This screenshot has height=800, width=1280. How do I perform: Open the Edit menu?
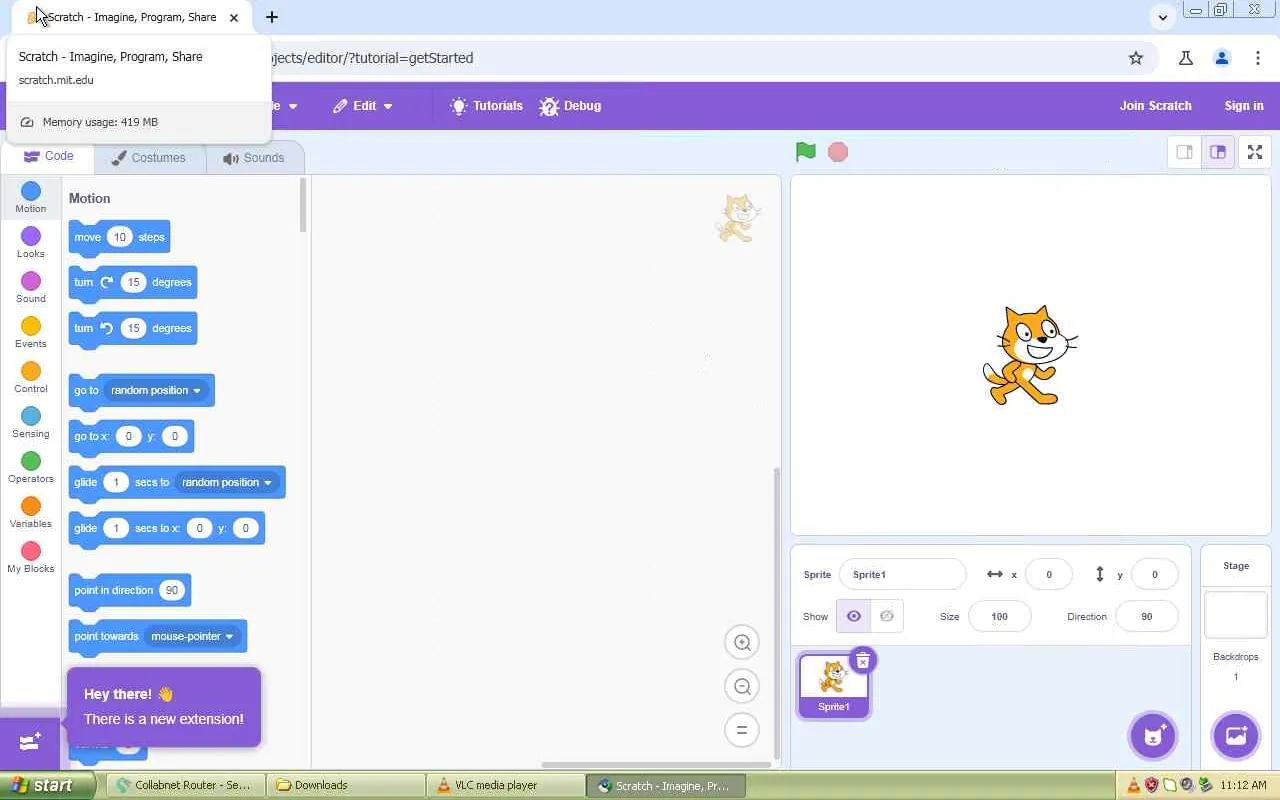click(363, 106)
